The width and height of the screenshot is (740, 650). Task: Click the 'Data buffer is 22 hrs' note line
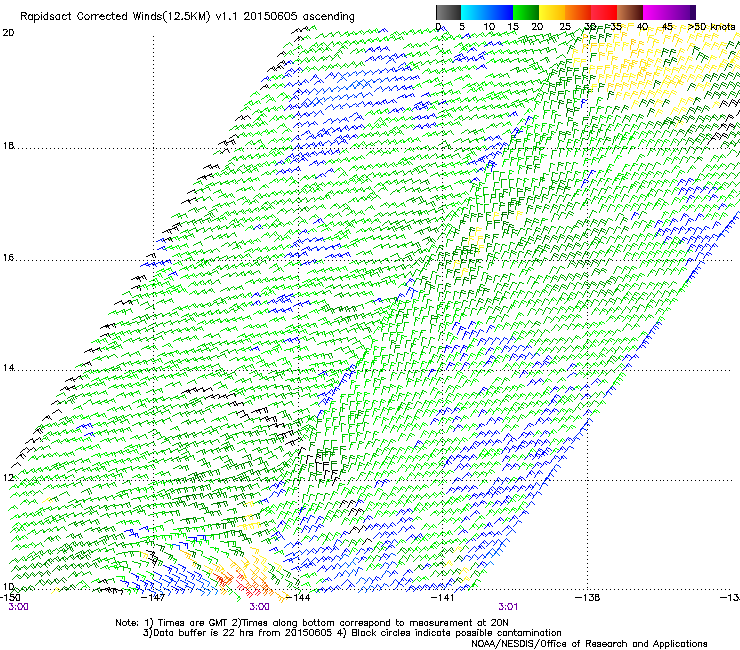[x=352, y=633]
